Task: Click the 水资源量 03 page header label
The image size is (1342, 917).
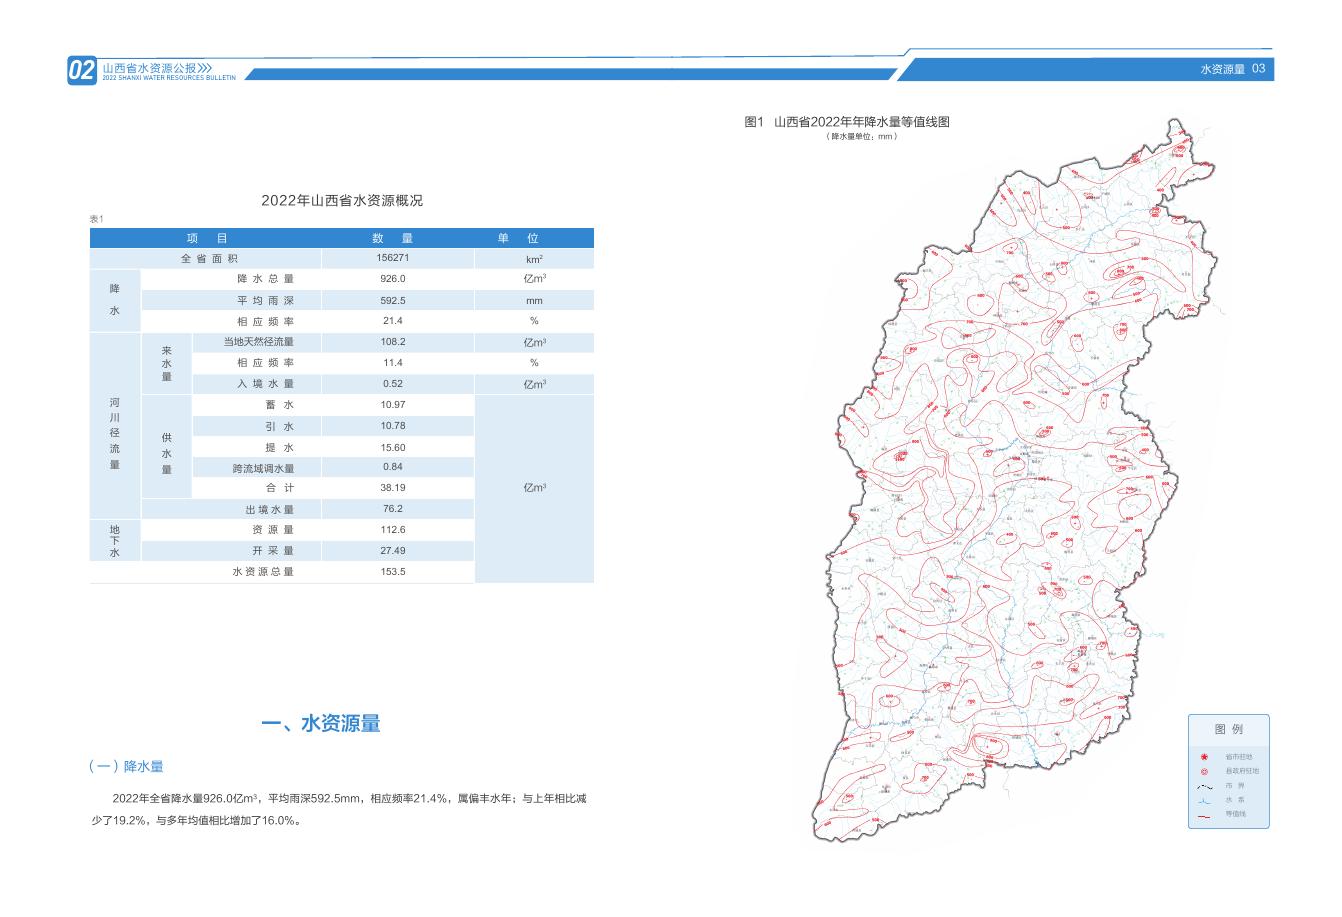Action: point(1232,69)
